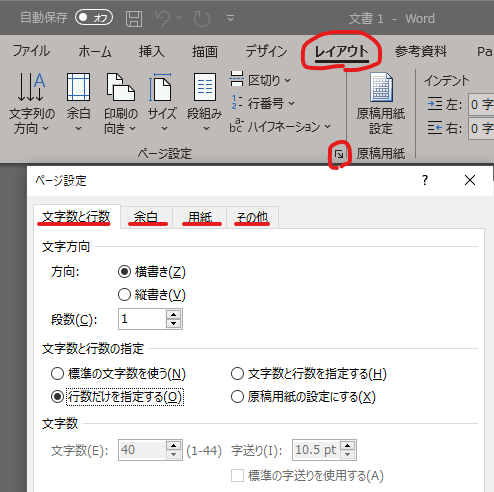Screen dimensions: 494x492
Task: Decrease 段数 with the down spinner
Action: [173, 324]
